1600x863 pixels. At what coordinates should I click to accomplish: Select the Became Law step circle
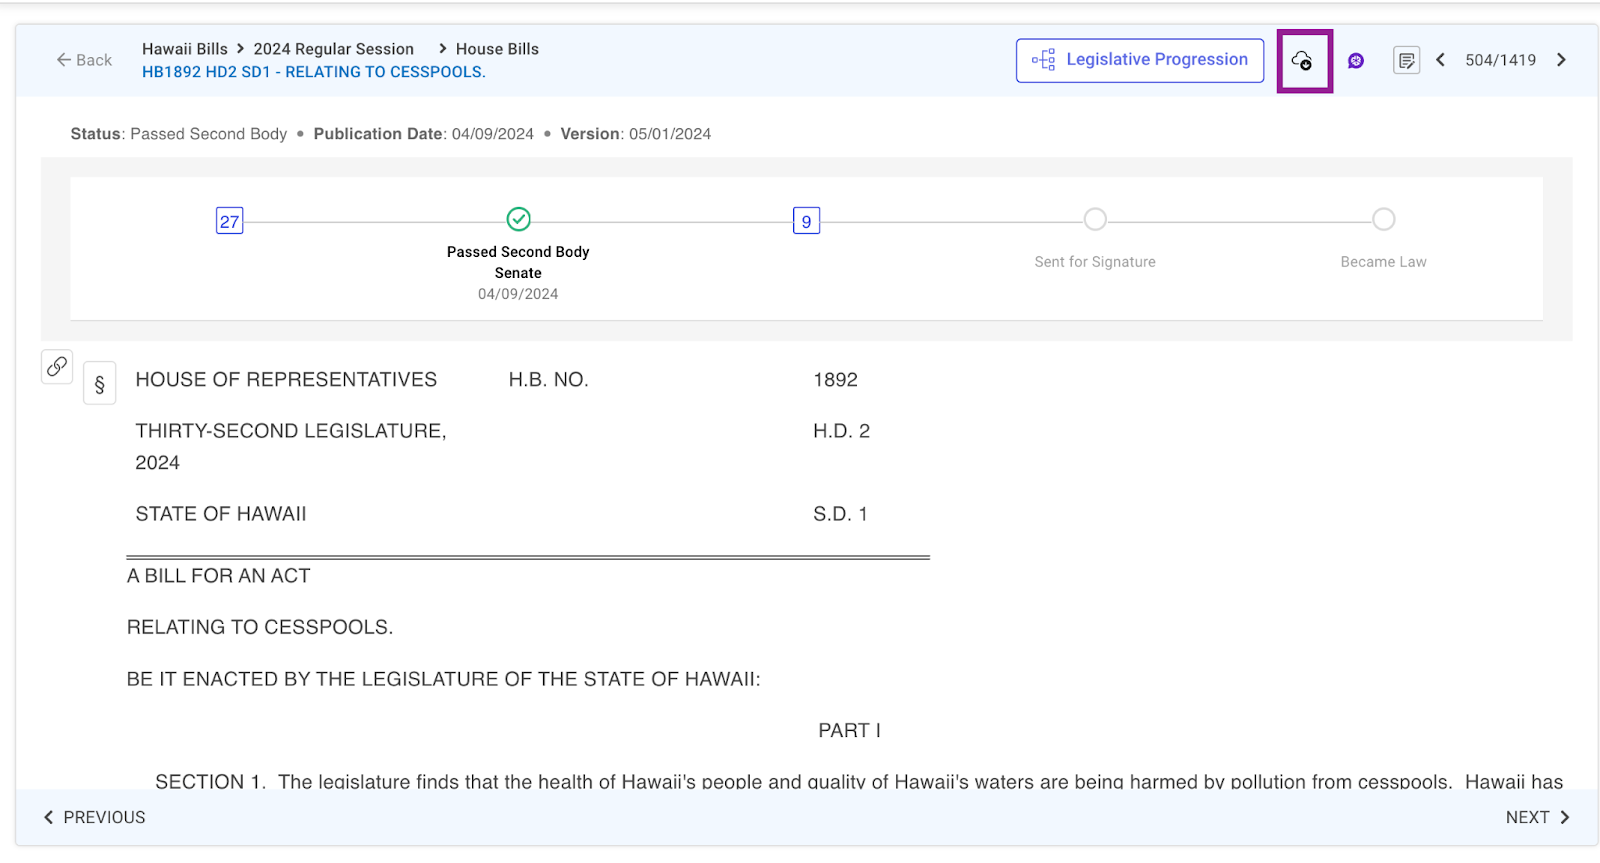pyautogui.click(x=1383, y=219)
